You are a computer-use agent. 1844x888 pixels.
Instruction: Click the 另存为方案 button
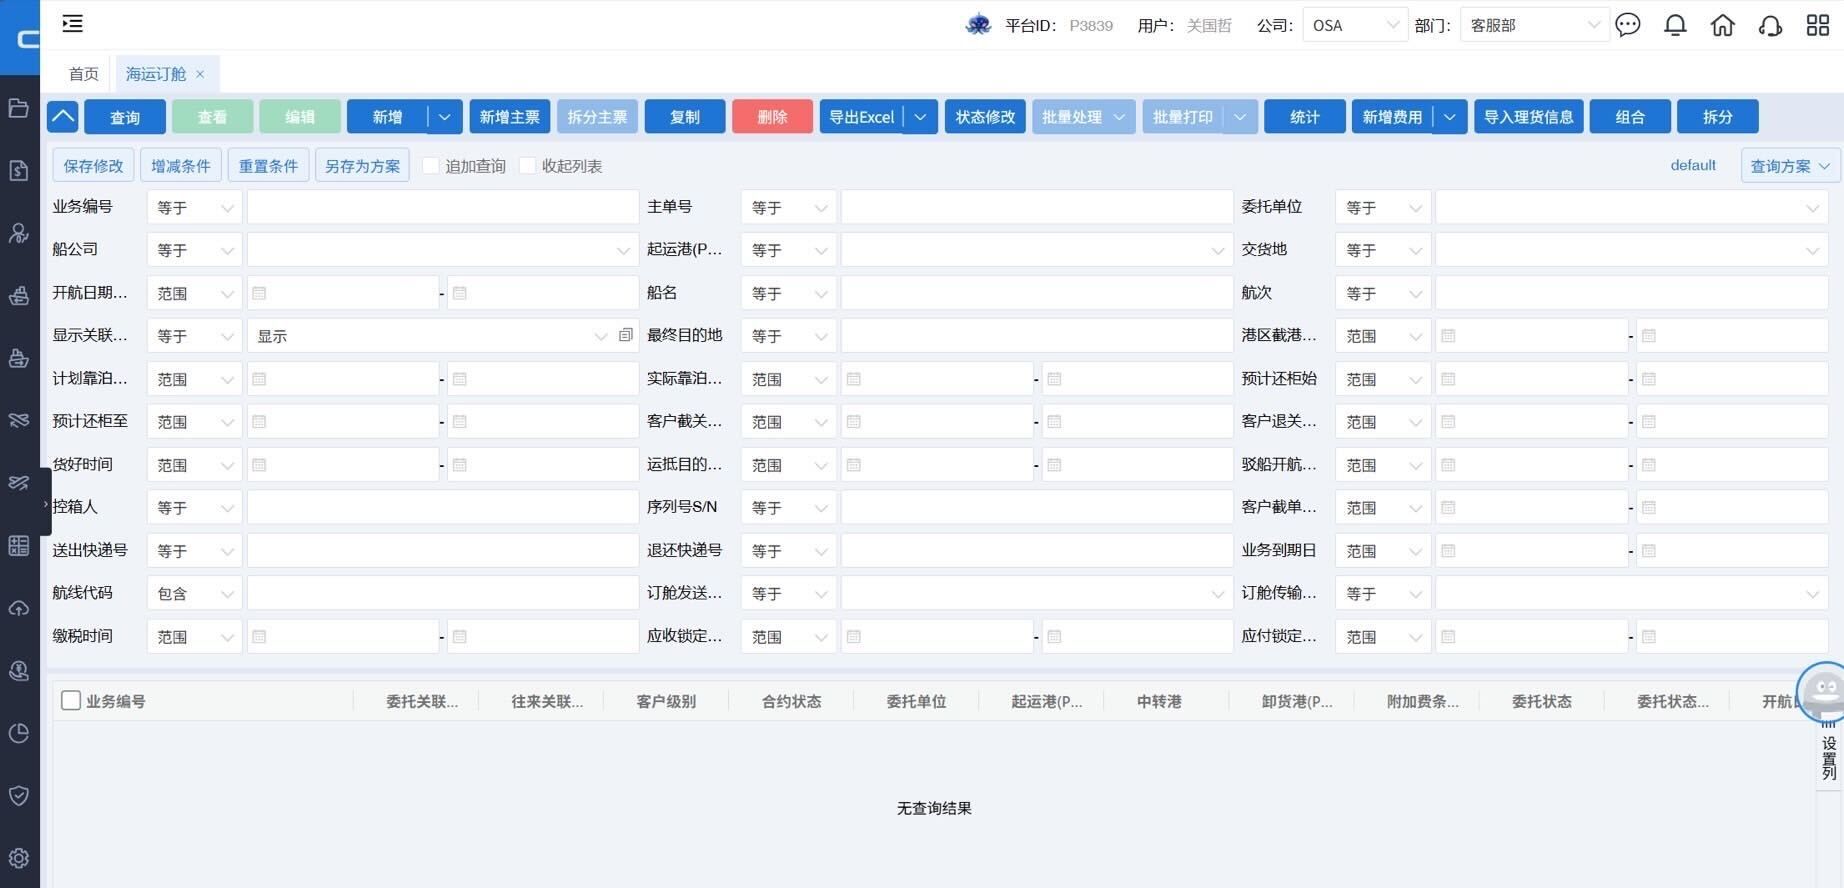[x=362, y=166]
